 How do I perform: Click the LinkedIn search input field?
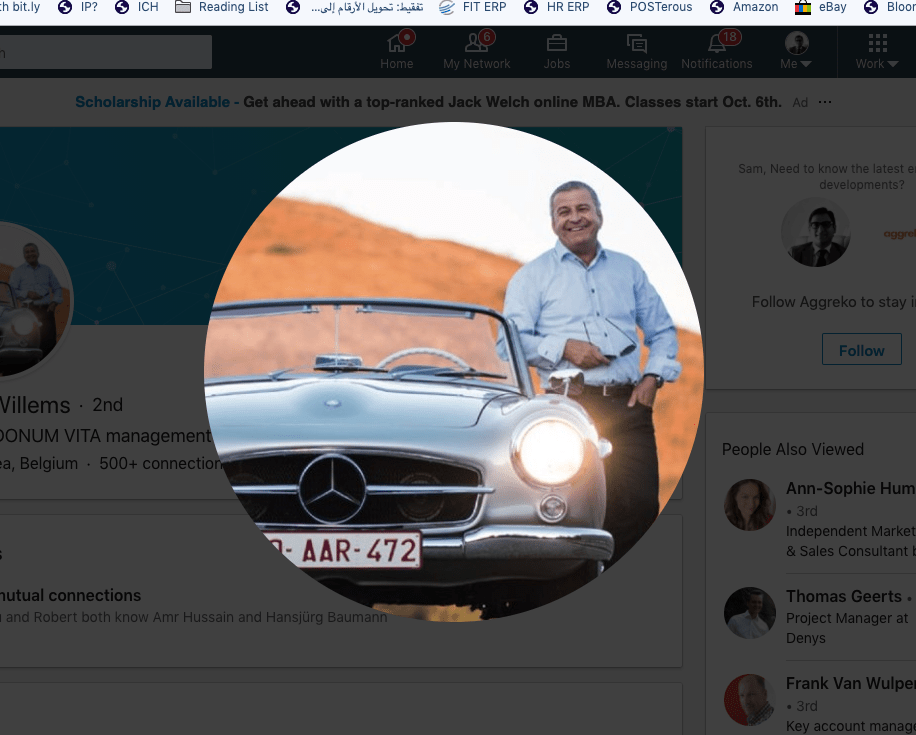click(x=105, y=52)
